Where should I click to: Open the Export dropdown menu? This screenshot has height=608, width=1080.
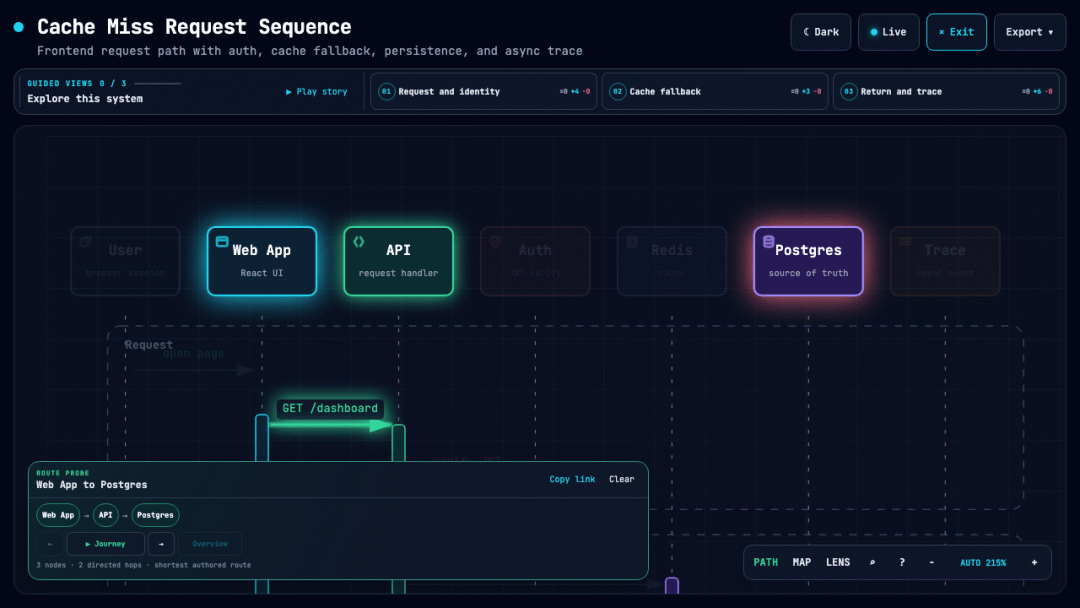(1030, 32)
